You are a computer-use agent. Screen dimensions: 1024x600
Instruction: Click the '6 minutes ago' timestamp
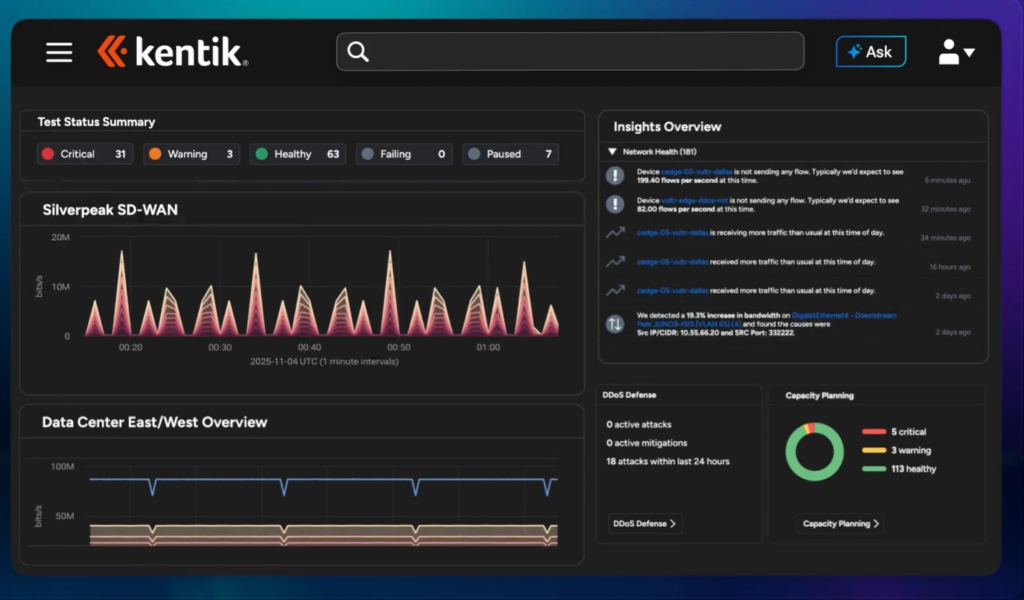pos(947,180)
